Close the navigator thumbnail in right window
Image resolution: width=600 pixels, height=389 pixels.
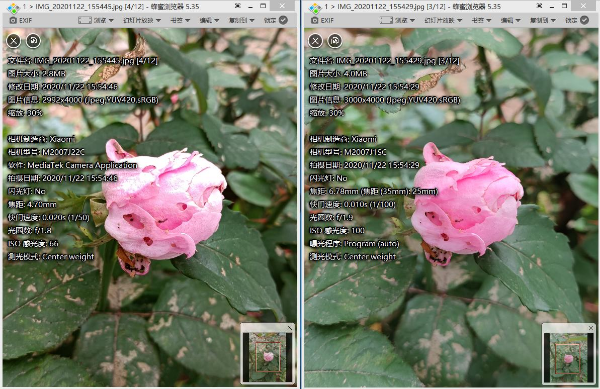590,328
